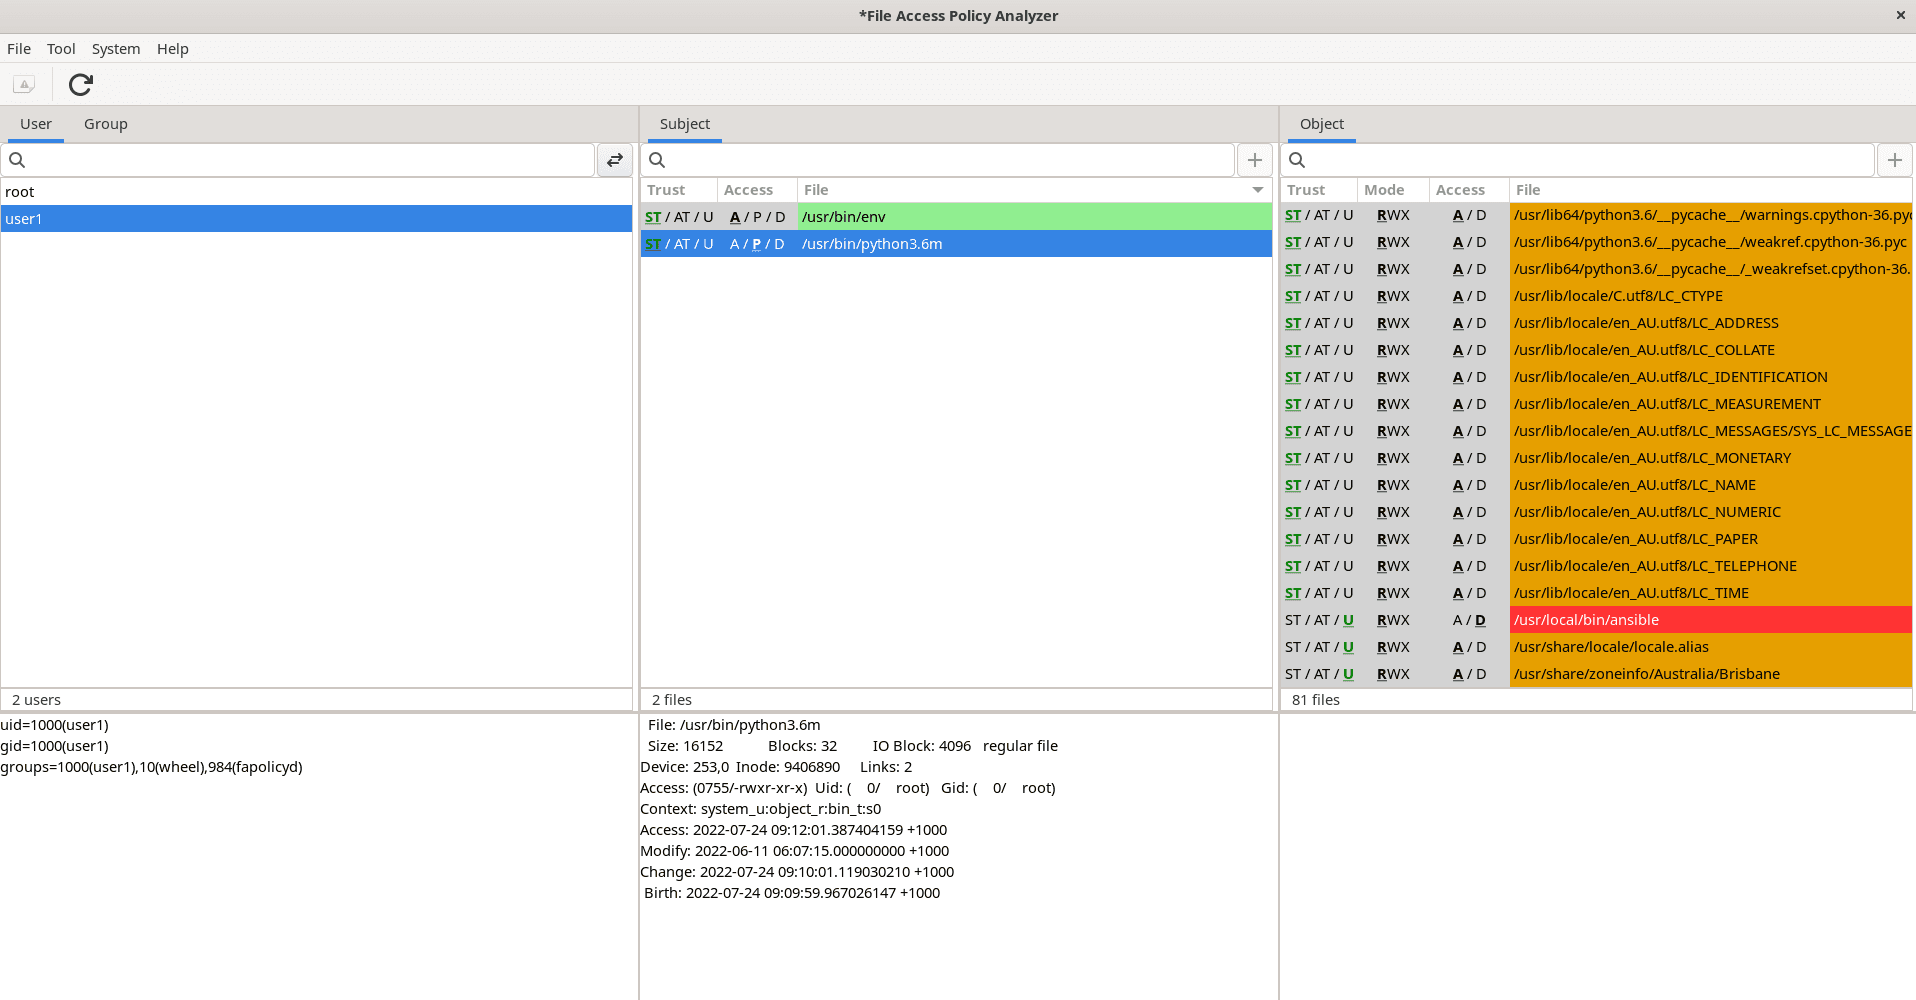Open the Help menu
The image size is (1916, 1000).
point(173,49)
